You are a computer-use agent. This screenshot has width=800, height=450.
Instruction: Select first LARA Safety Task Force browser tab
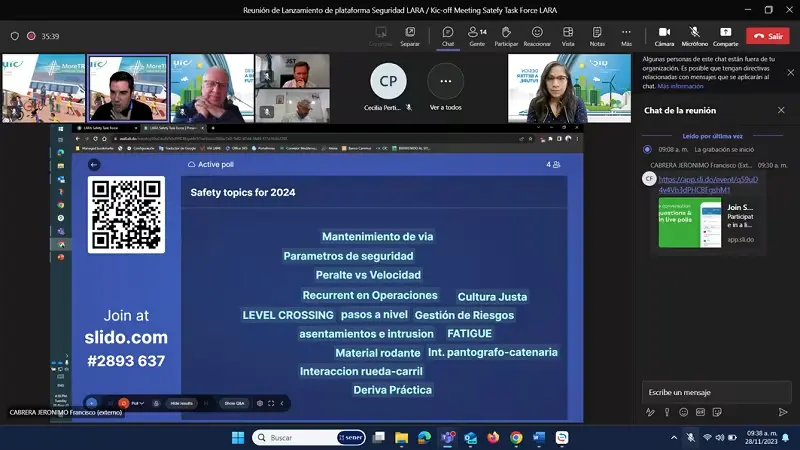(106, 128)
